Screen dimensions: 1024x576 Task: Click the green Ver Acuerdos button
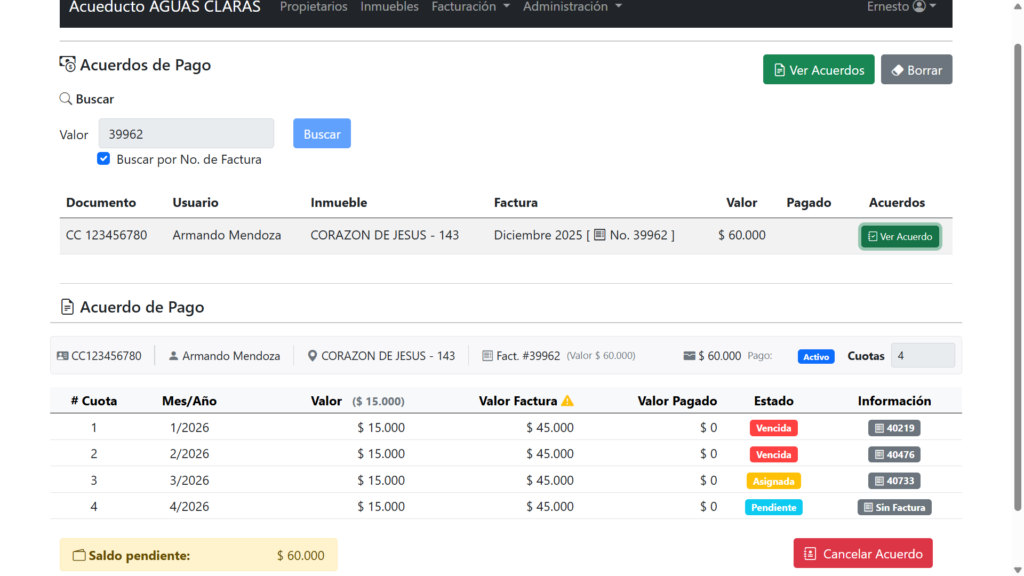(x=818, y=70)
